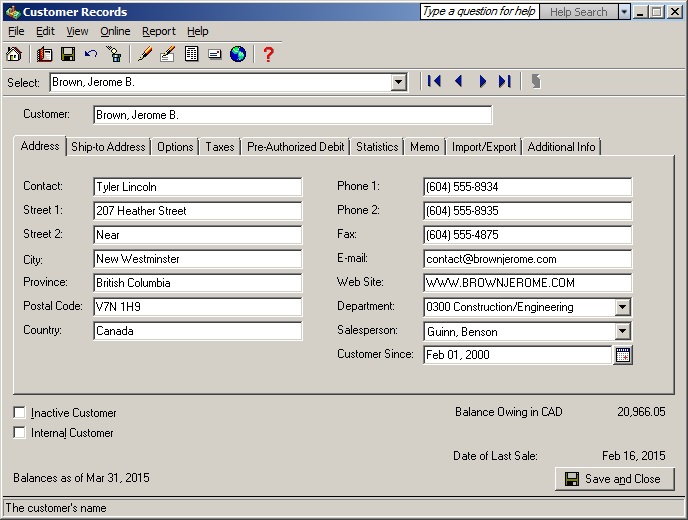Go to first customer record
Viewport: 688px width, 520px height.
click(x=434, y=81)
